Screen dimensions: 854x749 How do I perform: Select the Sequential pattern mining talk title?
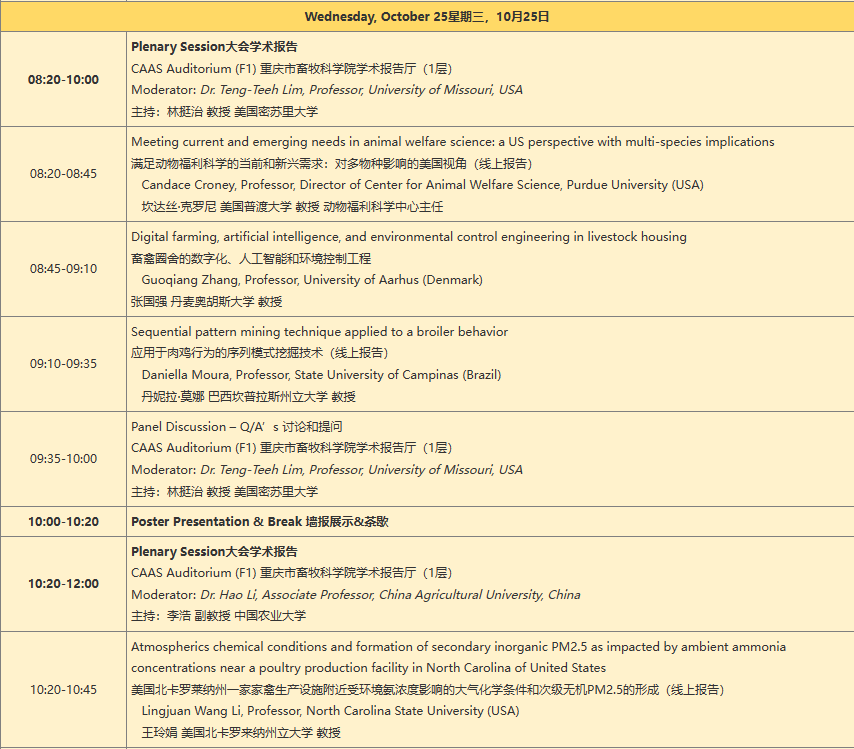coord(319,332)
